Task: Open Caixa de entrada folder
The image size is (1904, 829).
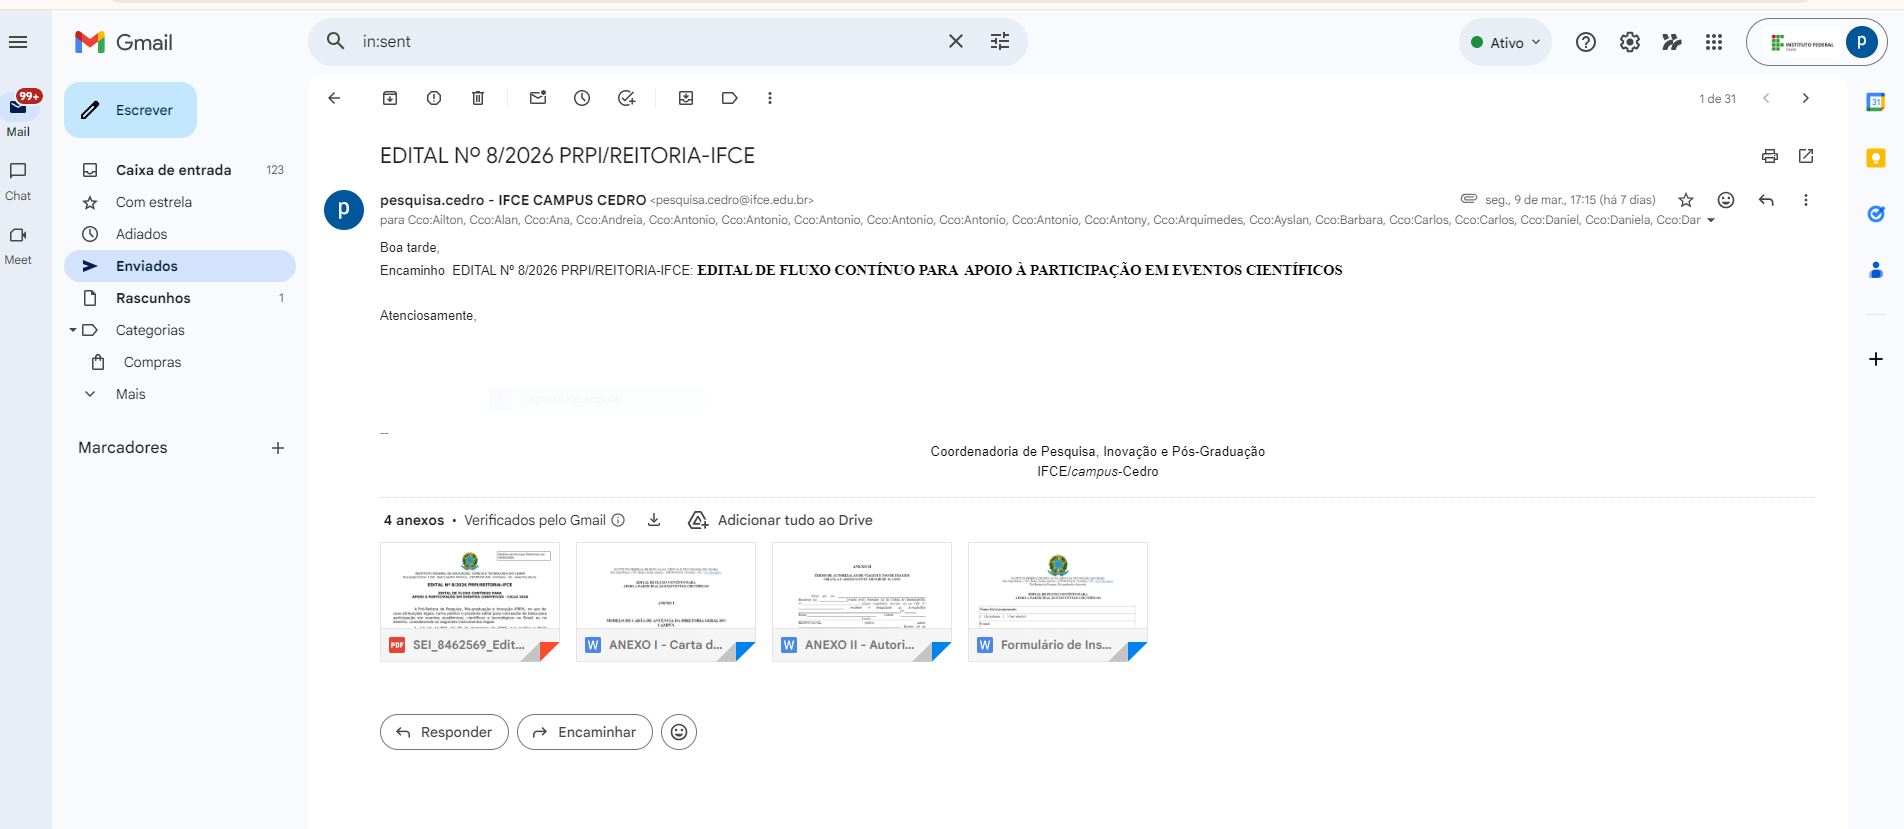Action: [x=173, y=170]
